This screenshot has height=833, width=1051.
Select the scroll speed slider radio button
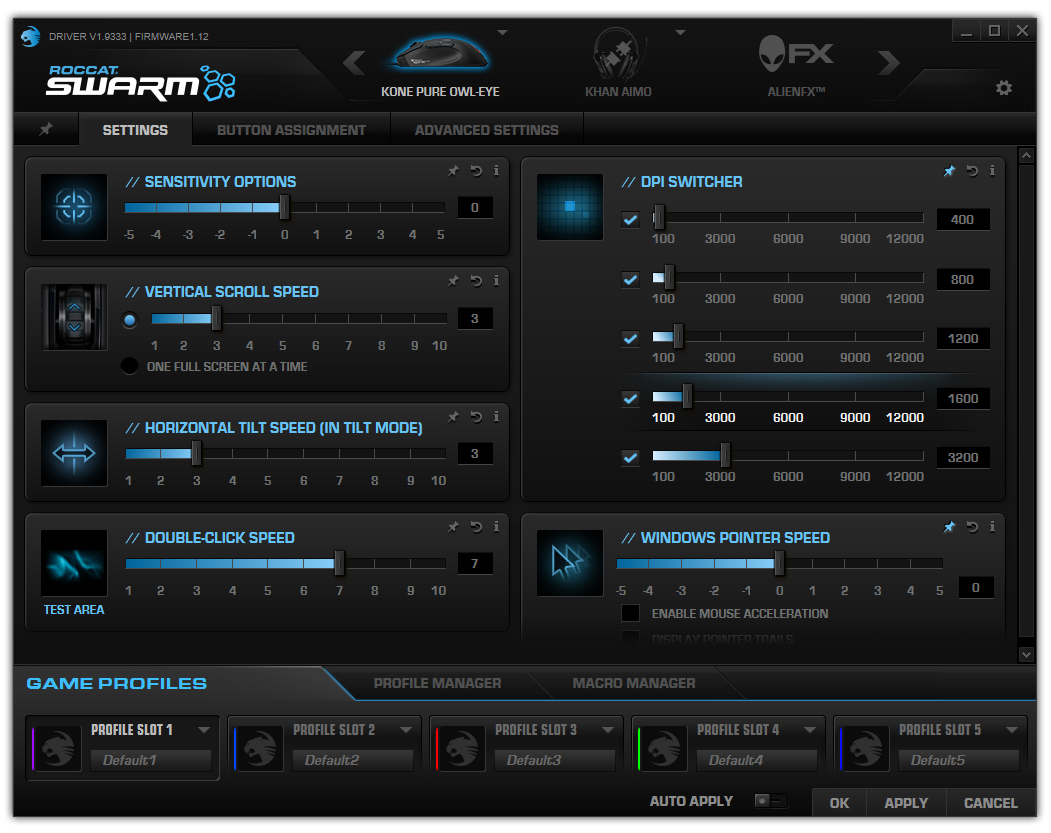pos(130,320)
